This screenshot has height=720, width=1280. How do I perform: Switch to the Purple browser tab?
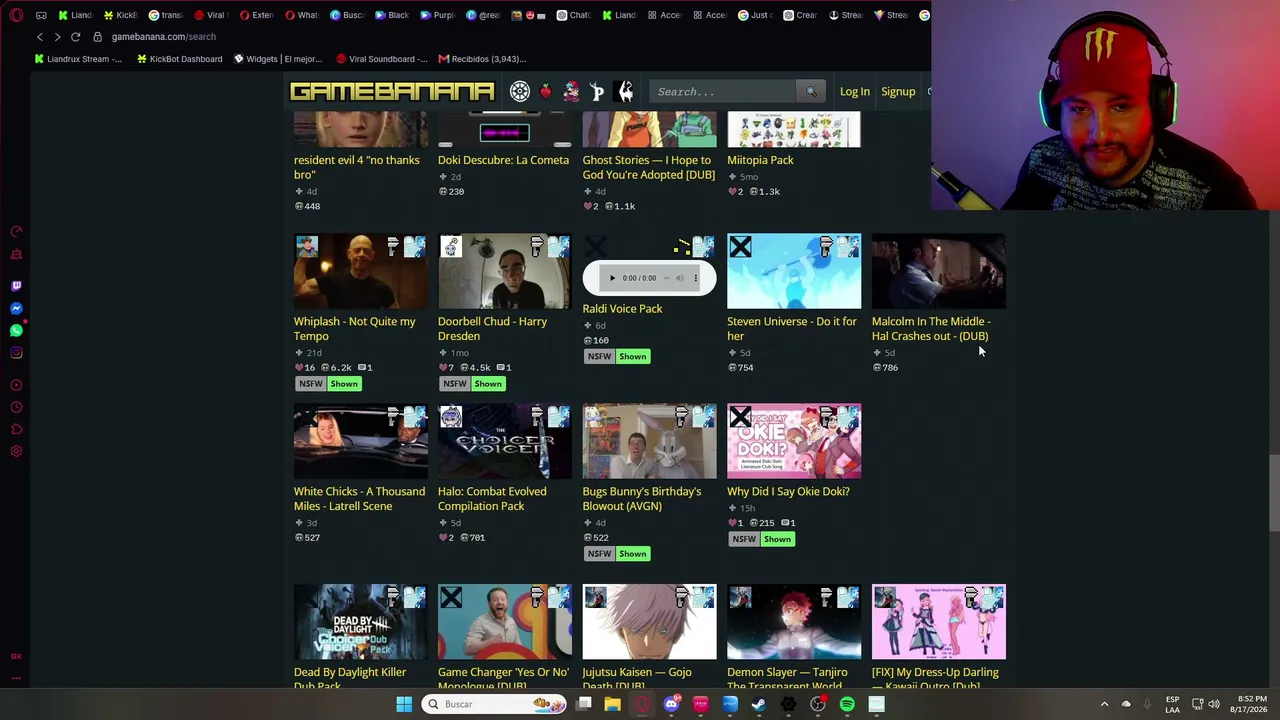click(x=438, y=15)
